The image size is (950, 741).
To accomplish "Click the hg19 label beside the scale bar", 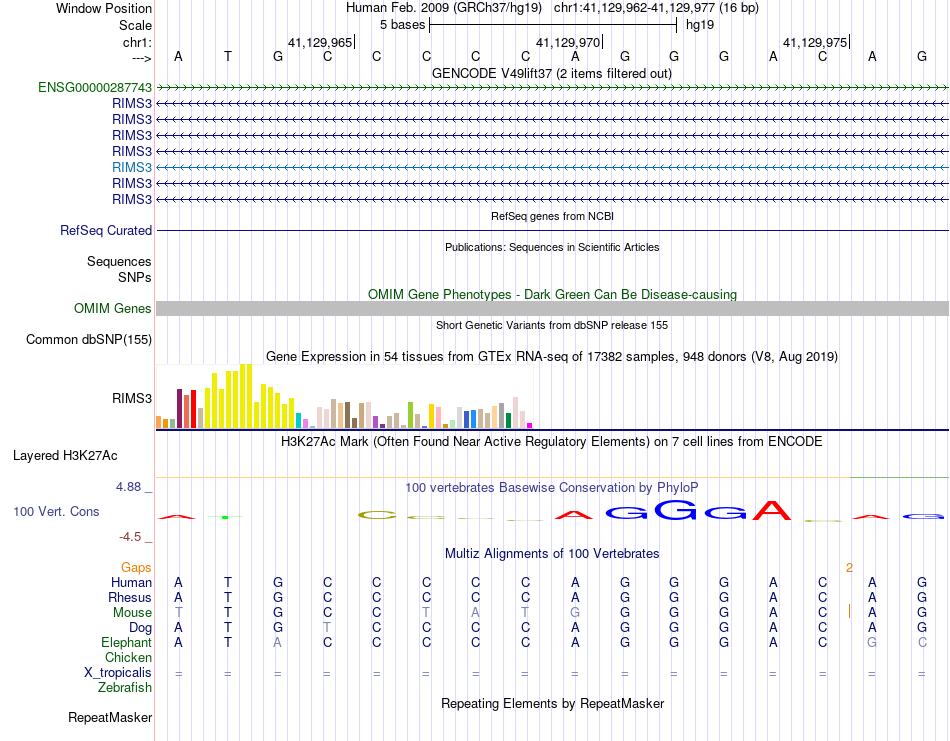I will pos(700,25).
